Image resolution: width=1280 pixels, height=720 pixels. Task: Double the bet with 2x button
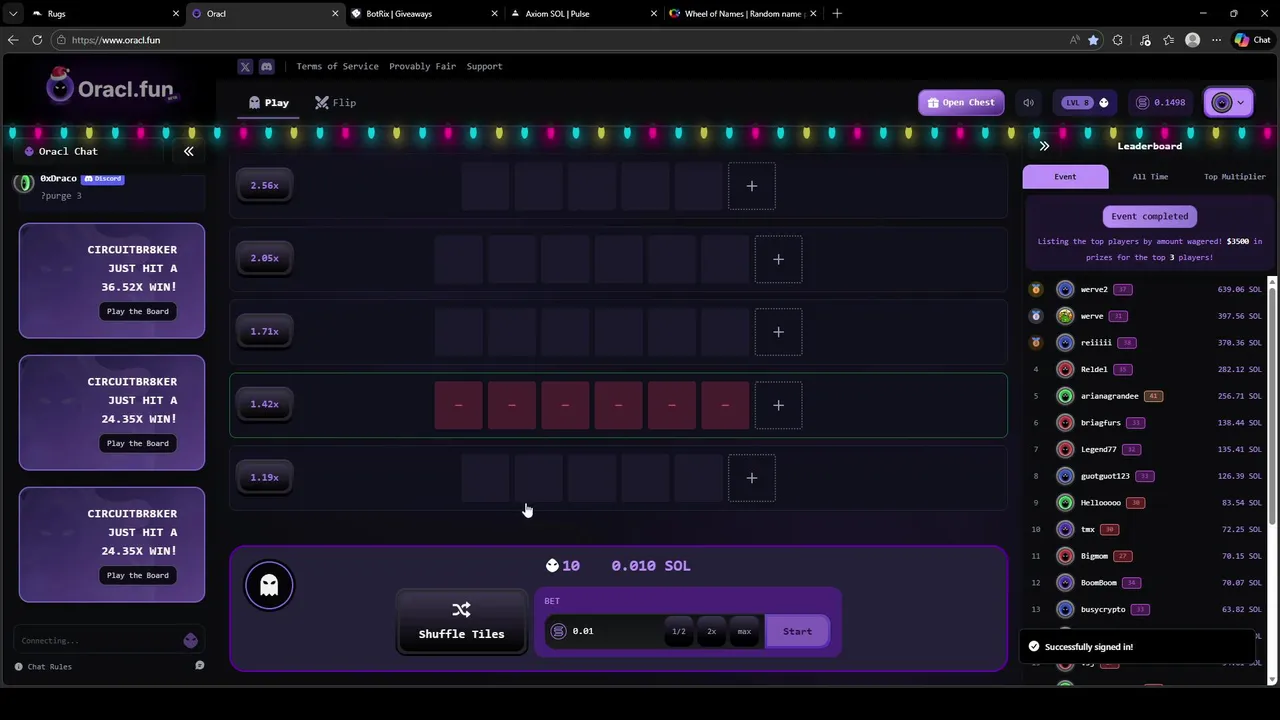(x=711, y=632)
